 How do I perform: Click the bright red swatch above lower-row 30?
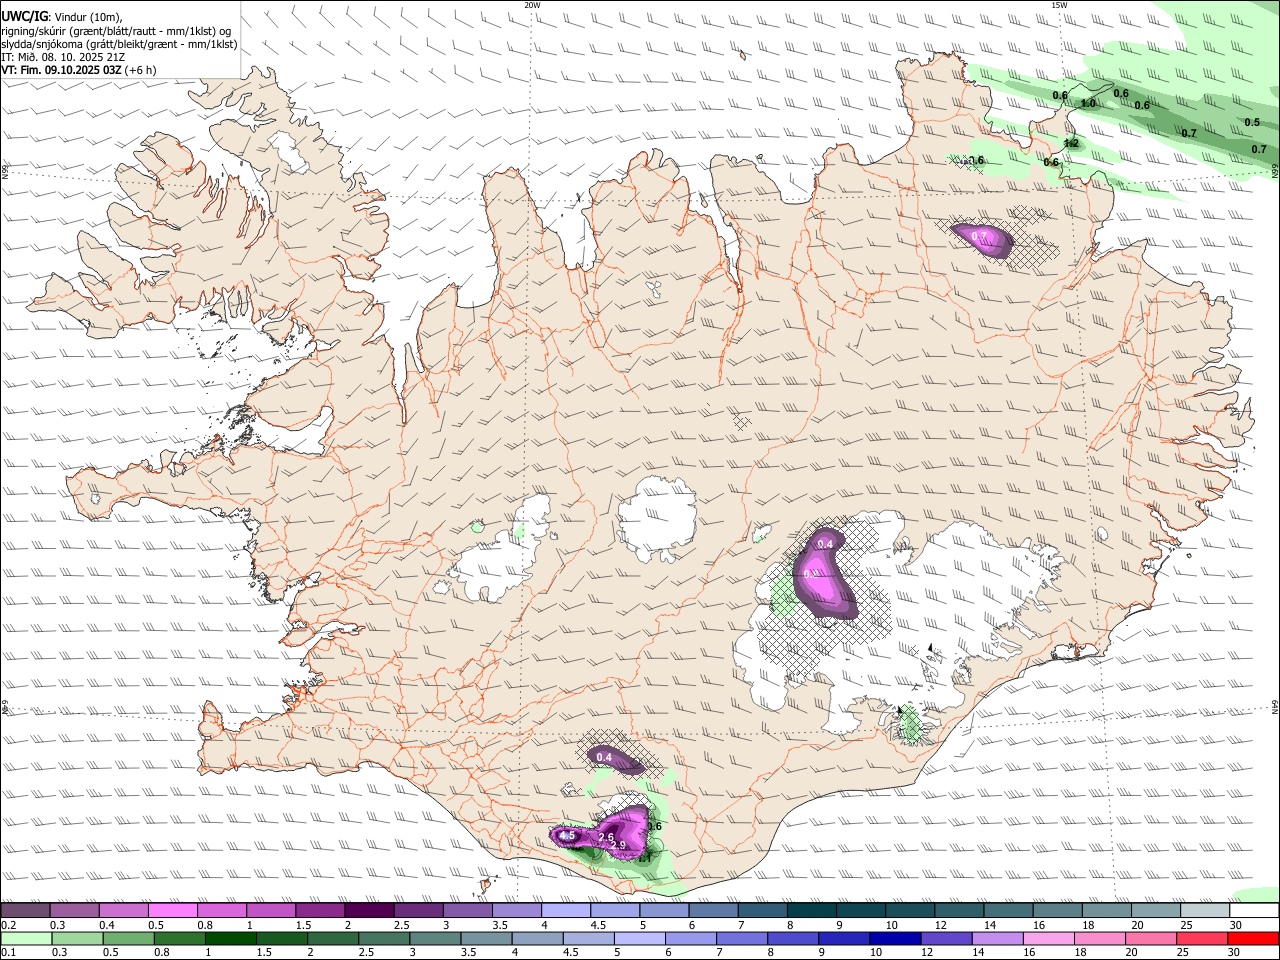pyautogui.click(x=1254, y=938)
